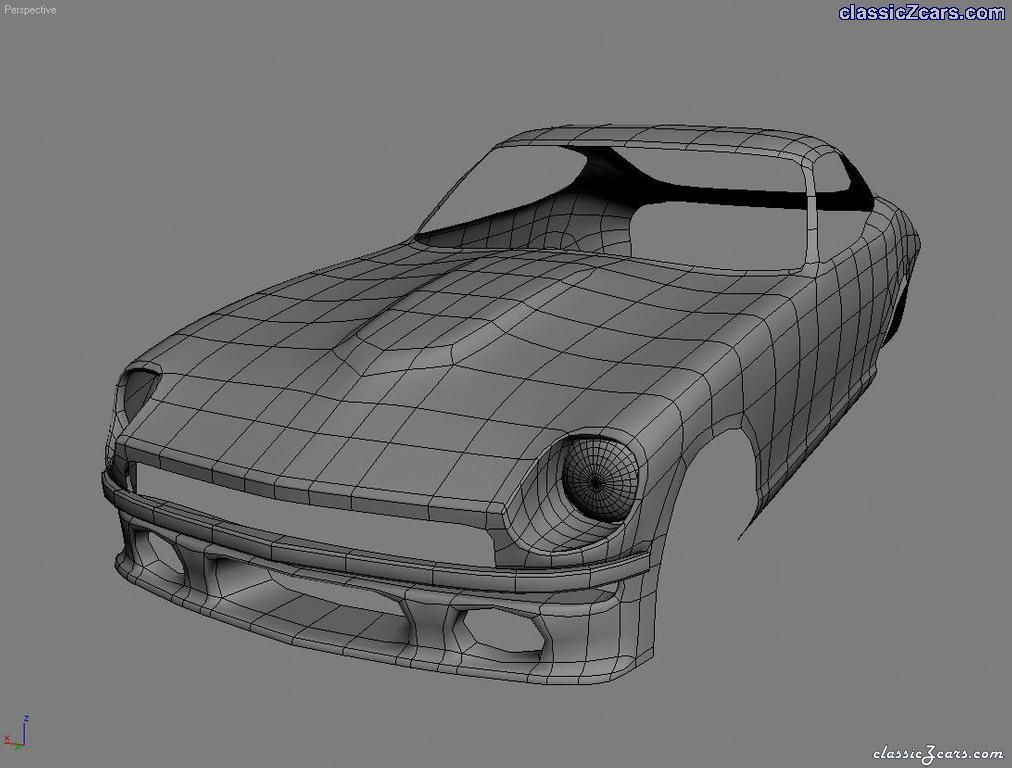This screenshot has width=1012, height=768.
Task: Select the XYZ axis gizmo in the corner
Action: point(16,733)
